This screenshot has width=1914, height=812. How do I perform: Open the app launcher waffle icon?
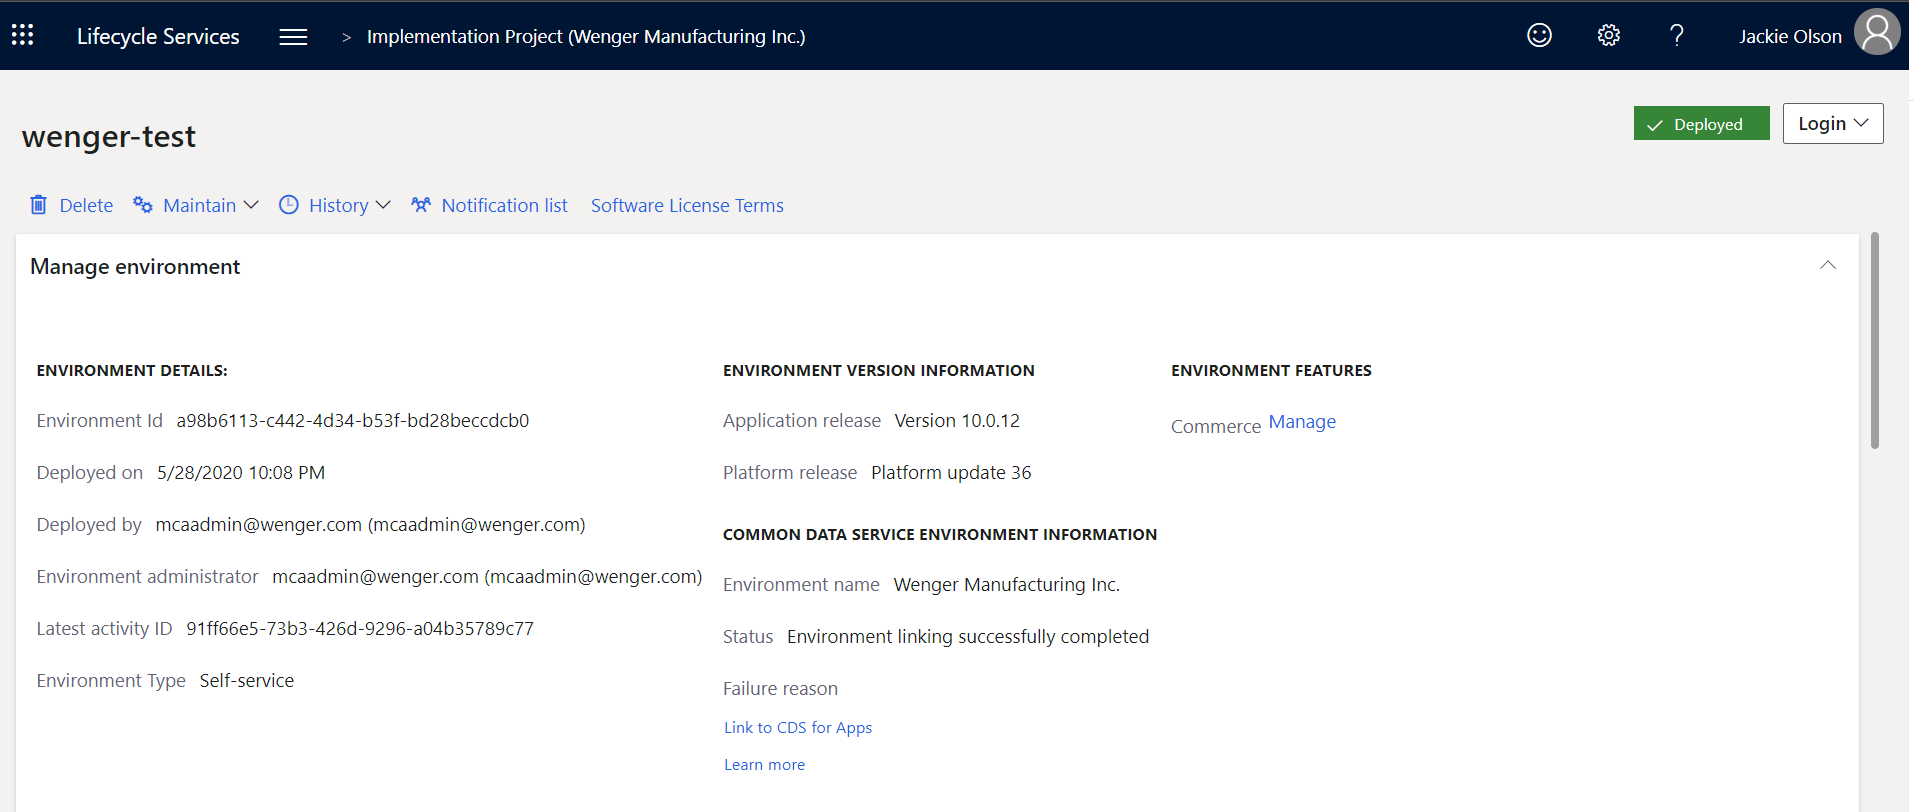click(x=22, y=36)
